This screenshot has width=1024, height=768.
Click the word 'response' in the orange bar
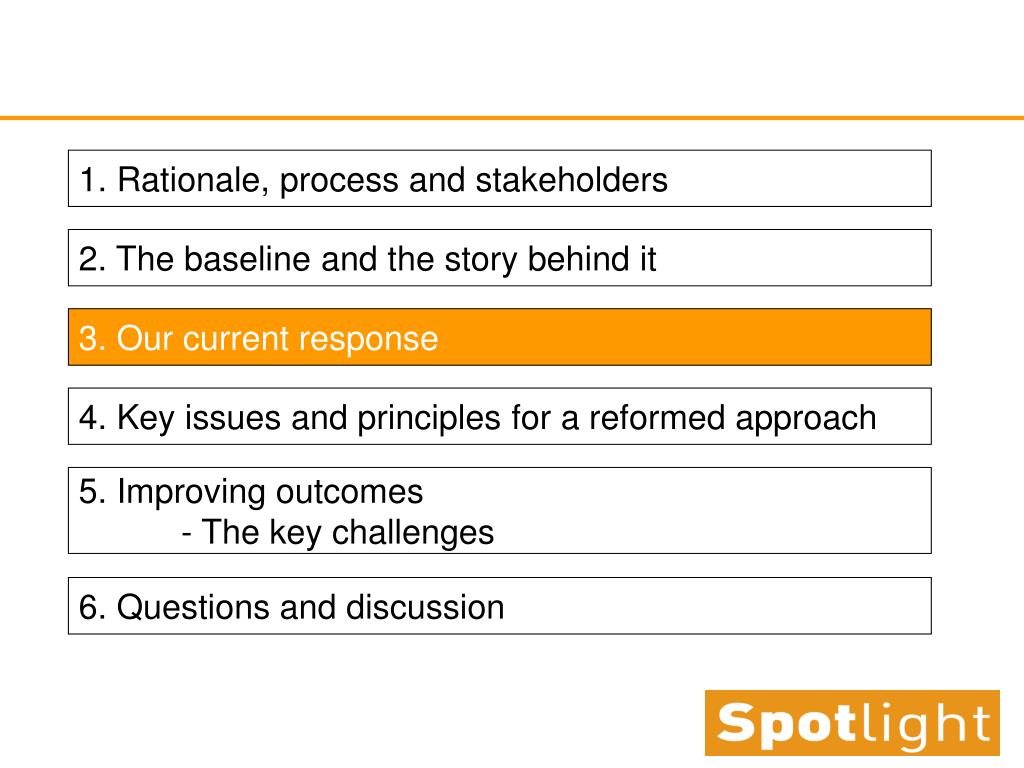click(x=368, y=340)
